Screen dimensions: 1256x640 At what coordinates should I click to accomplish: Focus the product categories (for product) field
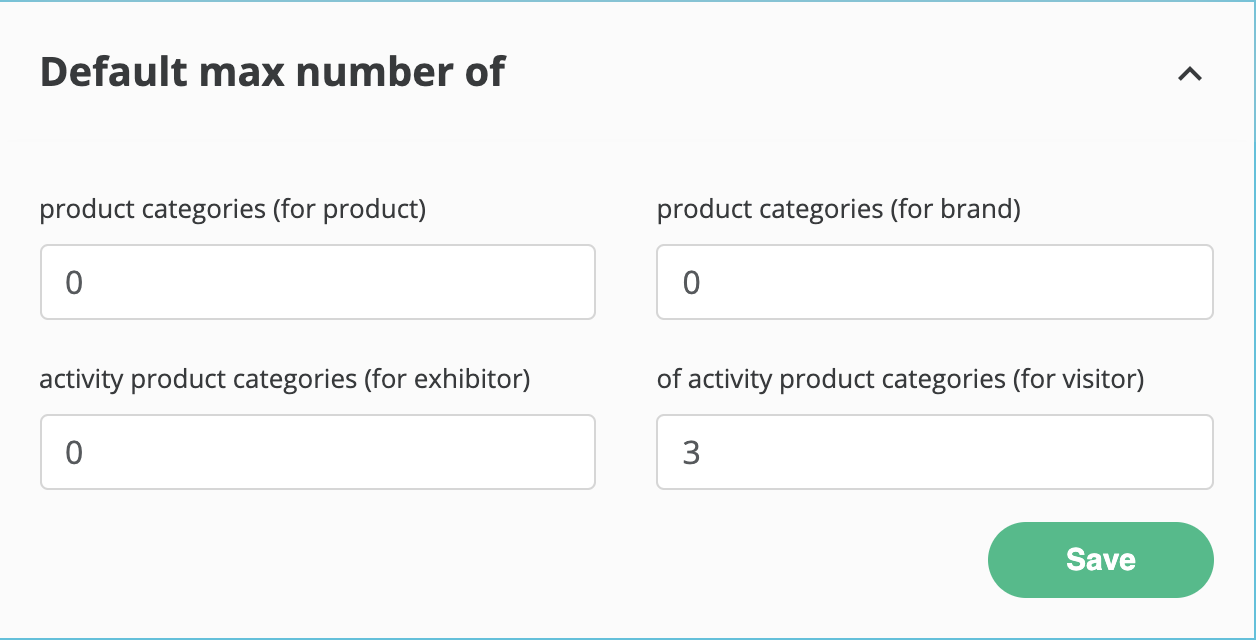(x=317, y=282)
